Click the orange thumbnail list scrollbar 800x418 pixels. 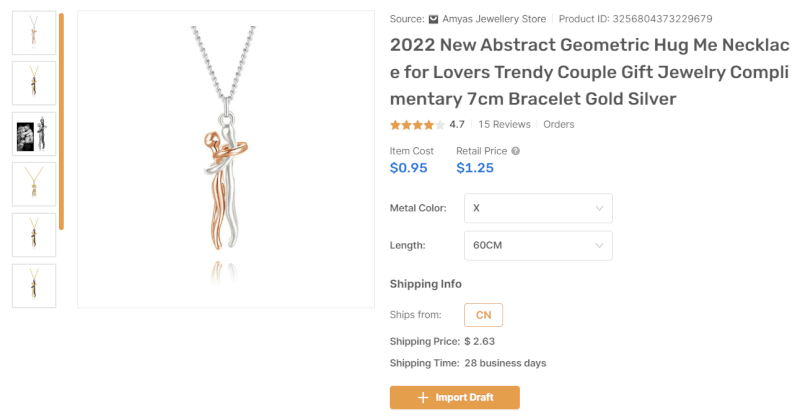click(x=61, y=120)
